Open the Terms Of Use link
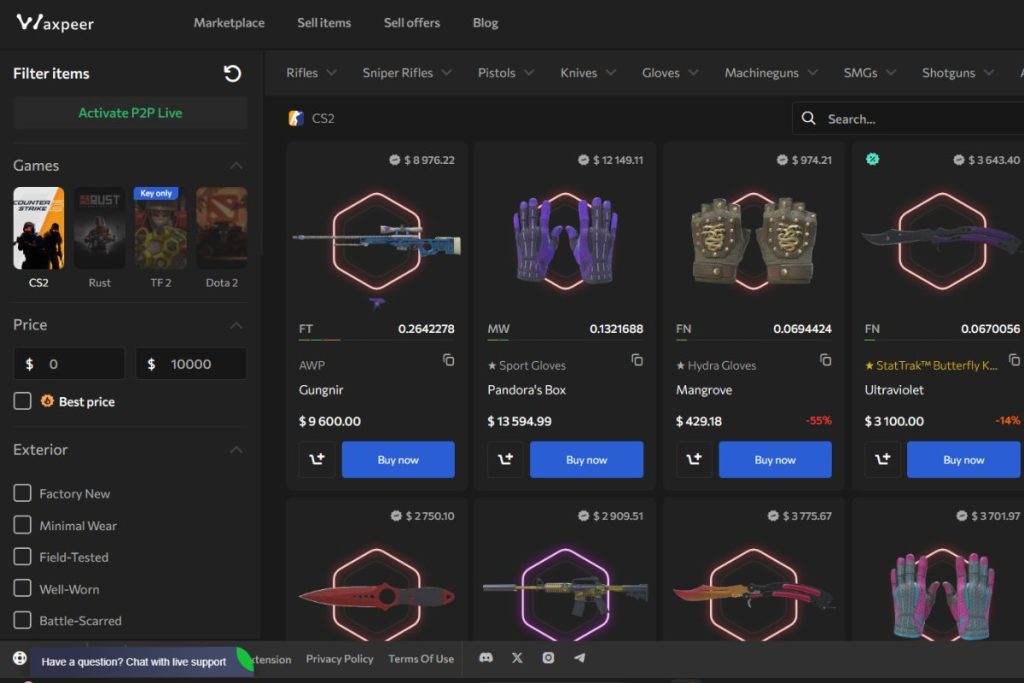Screen dimensions: 1024x683 tap(421, 659)
